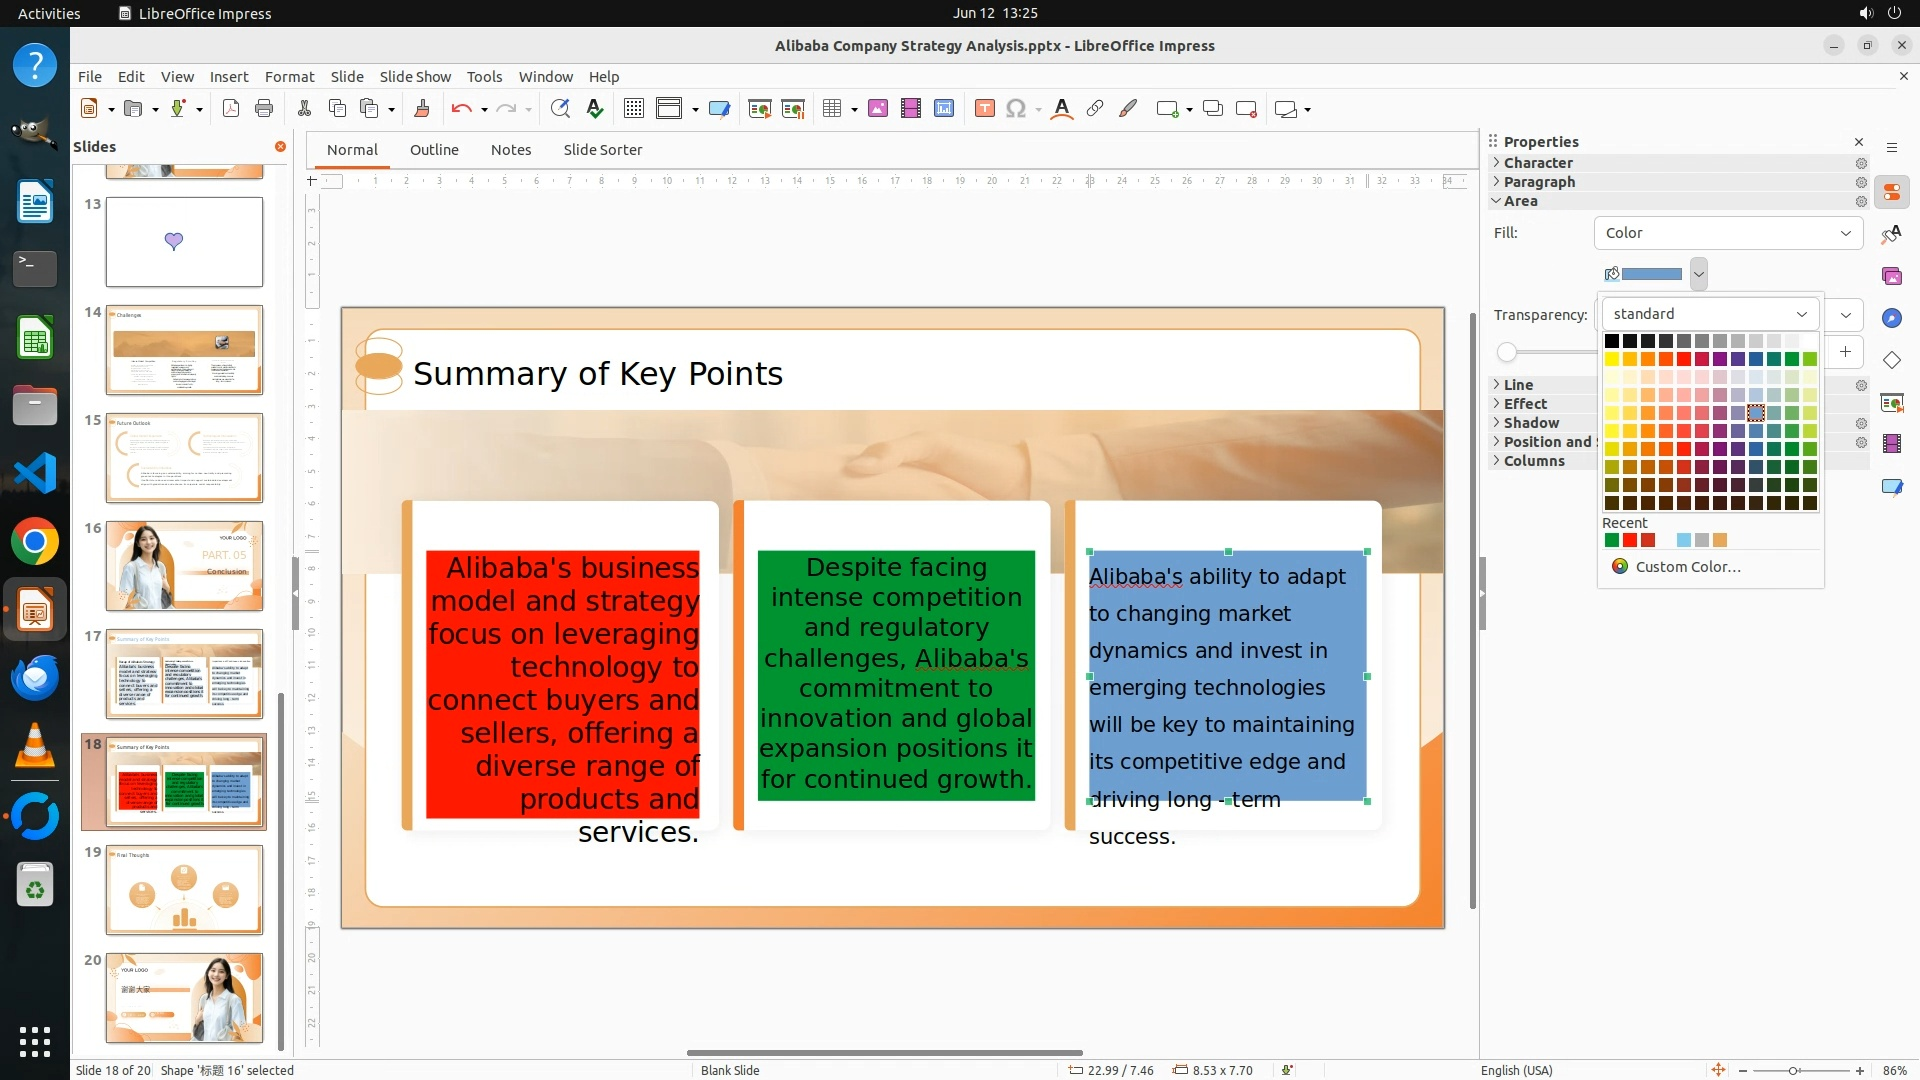The height and width of the screenshot is (1080, 1920).
Task: Click the Custom Color… button
Action: point(1687,567)
